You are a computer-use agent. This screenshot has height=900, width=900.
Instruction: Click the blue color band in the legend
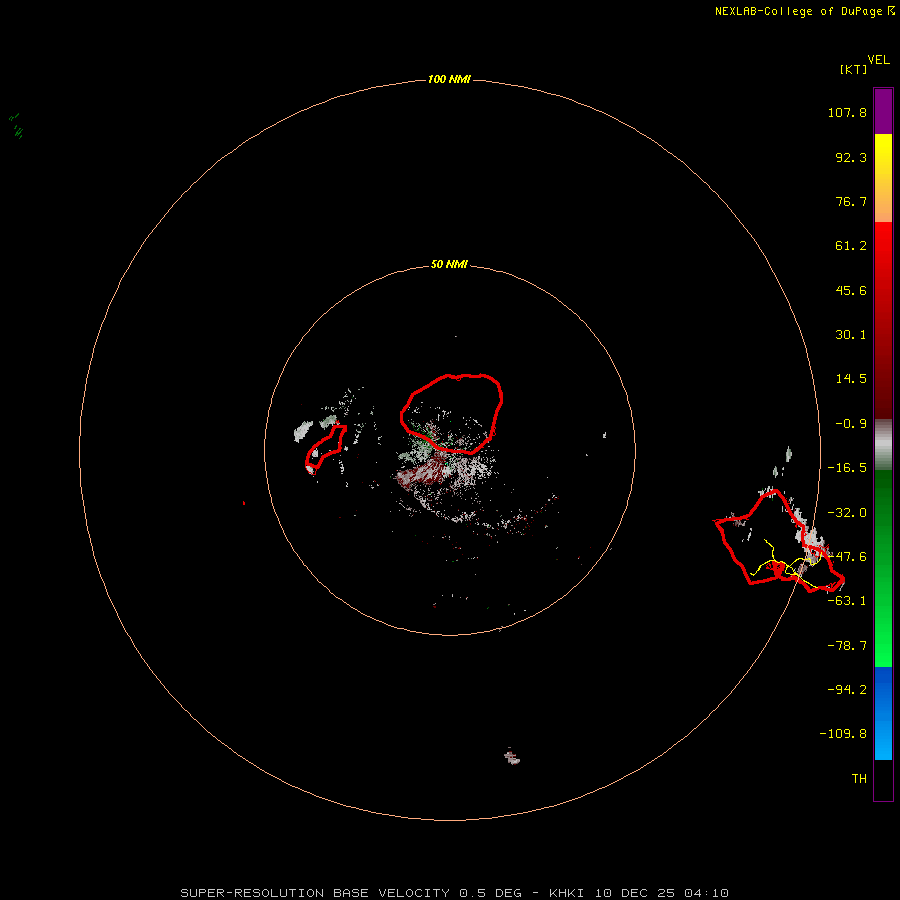[x=883, y=713]
